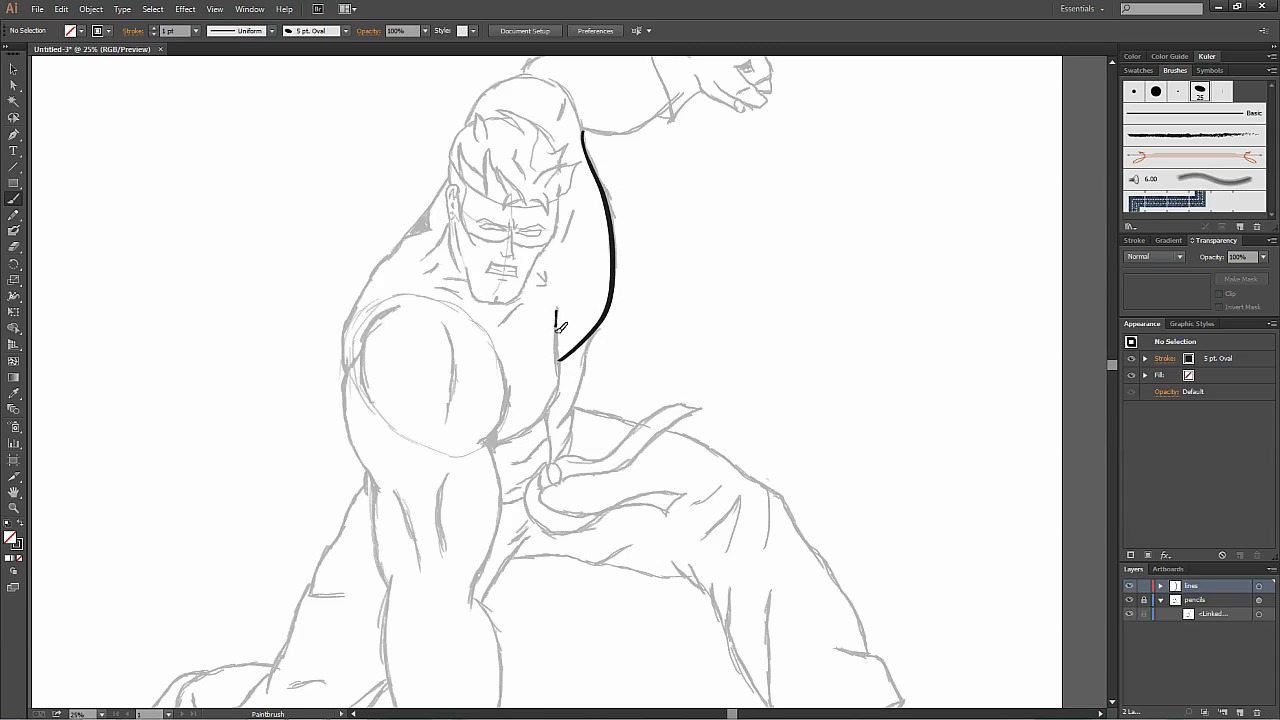Image resolution: width=1280 pixels, height=720 pixels.
Task: Hide the 'lines' layer eye icon
Action: [x=1130, y=586]
